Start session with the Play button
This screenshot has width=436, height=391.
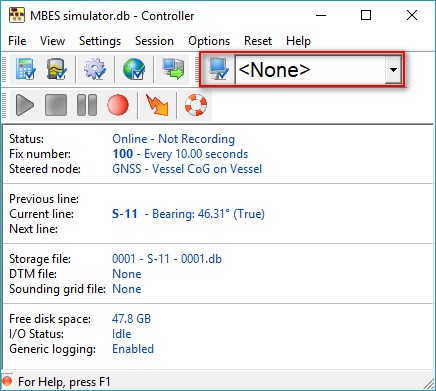coord(25,105)
